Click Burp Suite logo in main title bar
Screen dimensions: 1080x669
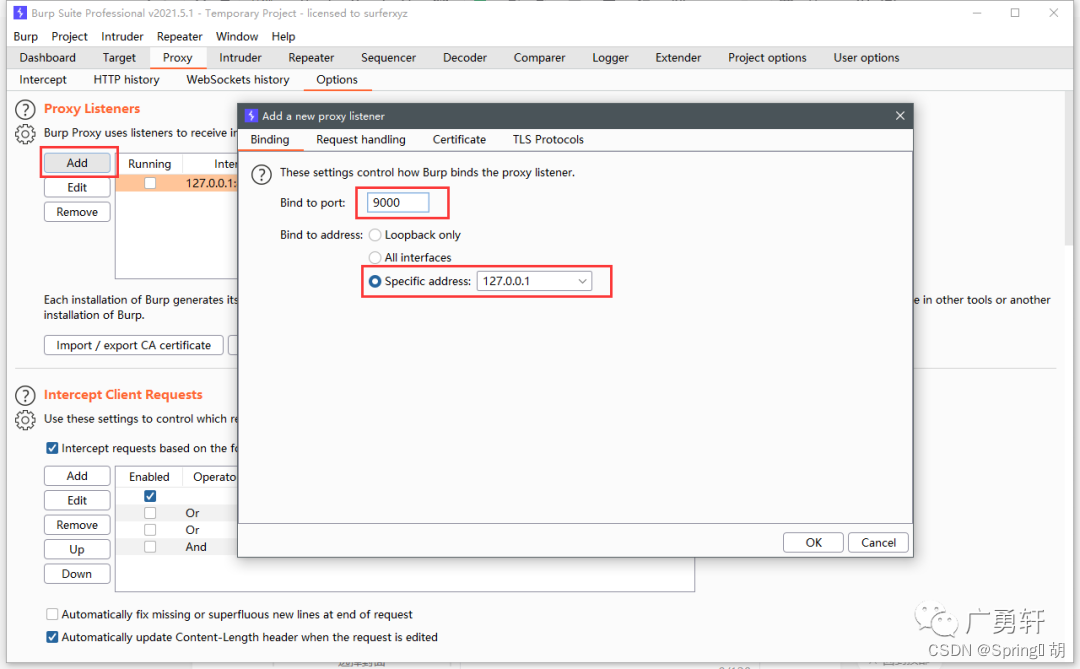click(x=20, y=13)
